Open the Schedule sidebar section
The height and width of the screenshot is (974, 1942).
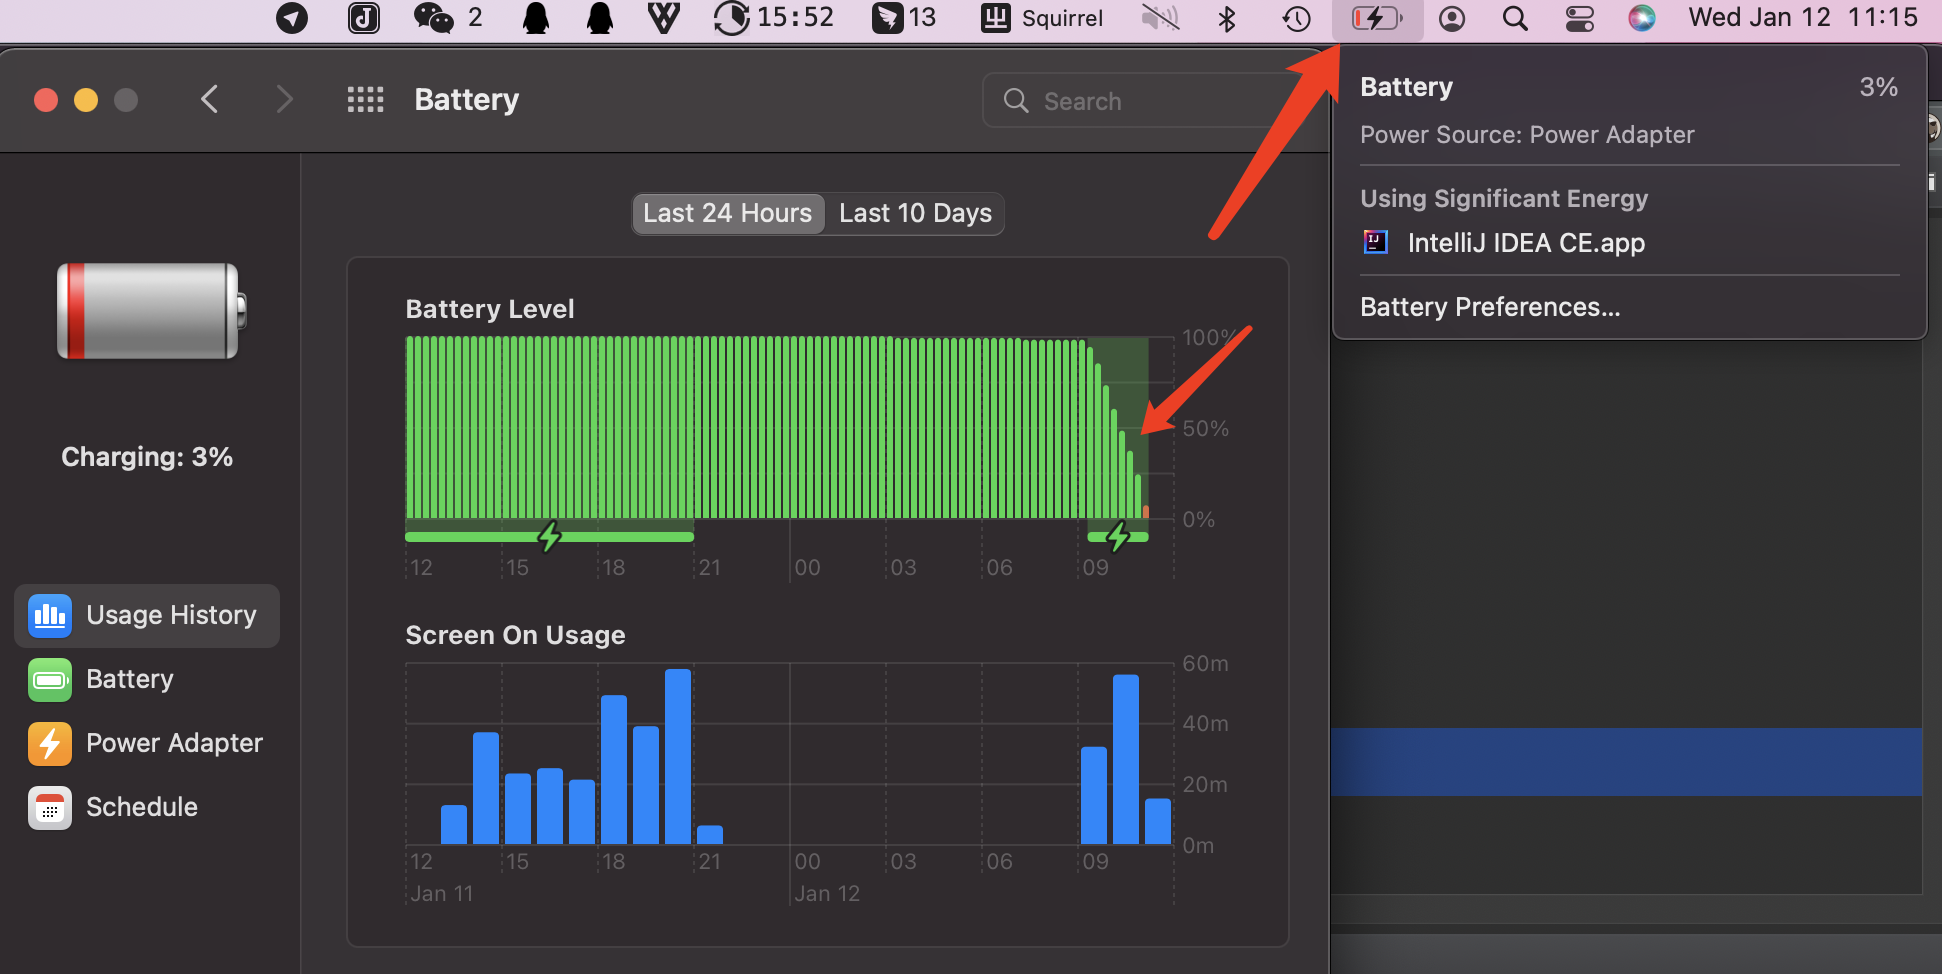pyautogui.click(x=147, y=807)
